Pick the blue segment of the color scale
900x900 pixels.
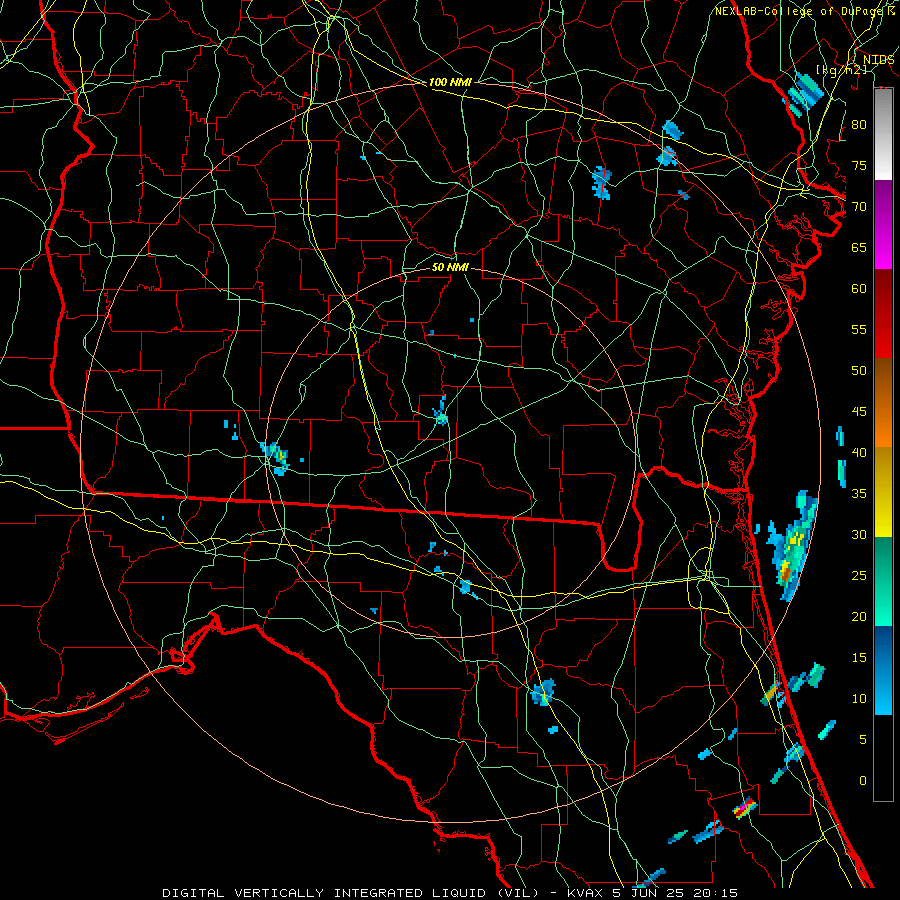[883, 670]
